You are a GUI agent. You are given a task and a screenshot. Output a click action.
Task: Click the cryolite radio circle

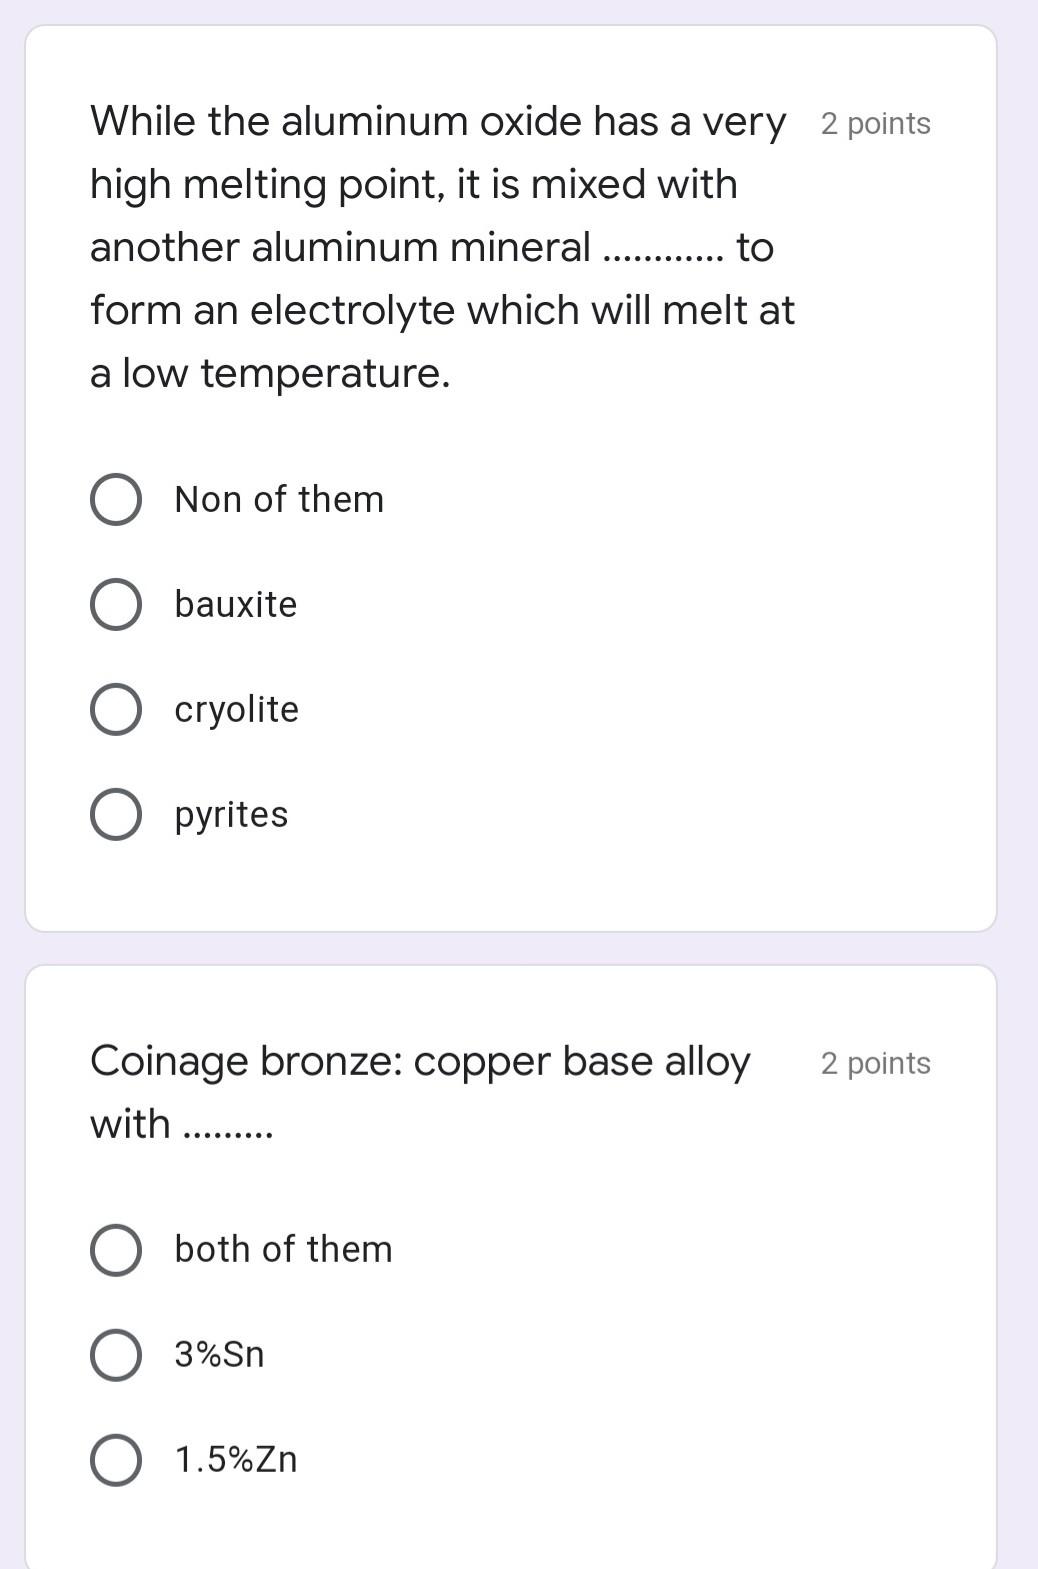pos(115,709)
